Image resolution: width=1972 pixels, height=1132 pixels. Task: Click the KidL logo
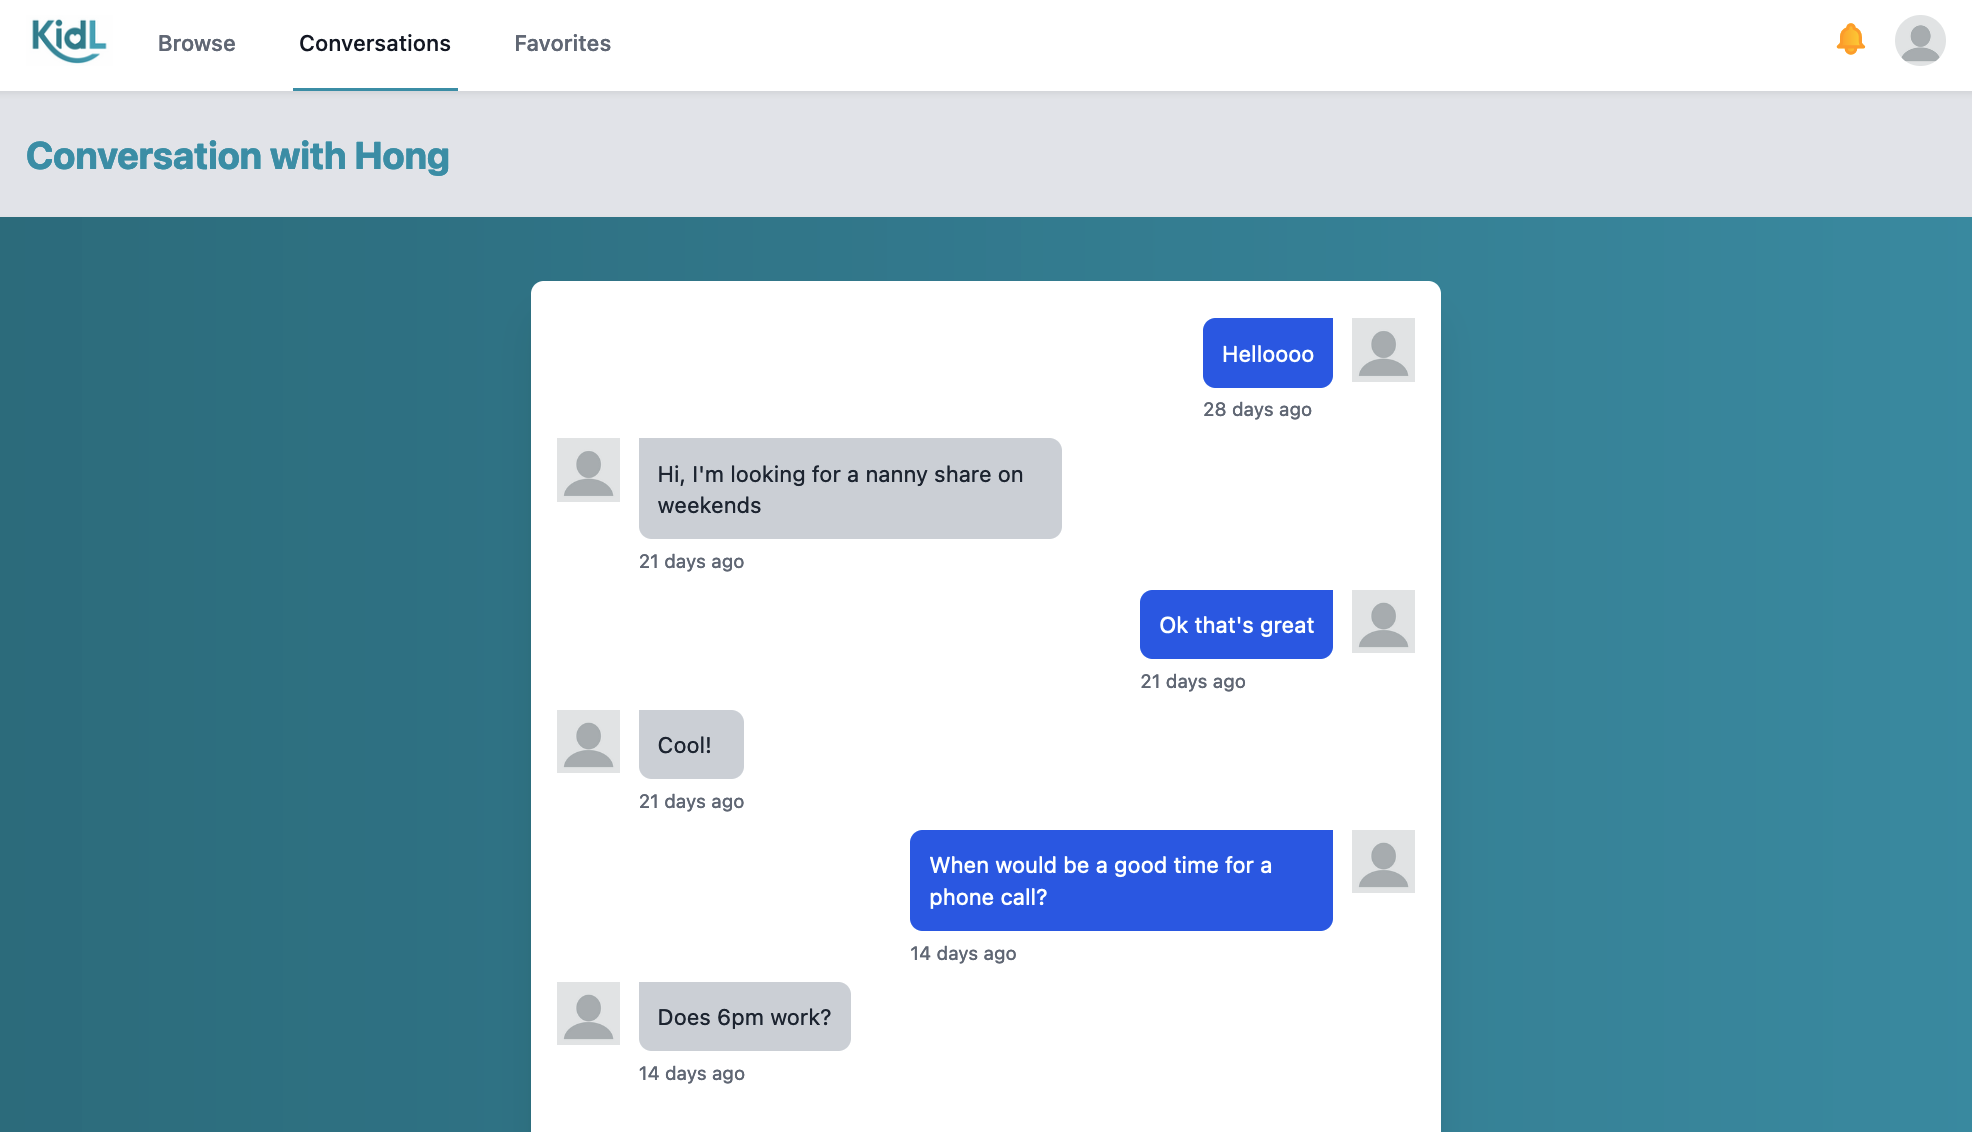point(68,41)
